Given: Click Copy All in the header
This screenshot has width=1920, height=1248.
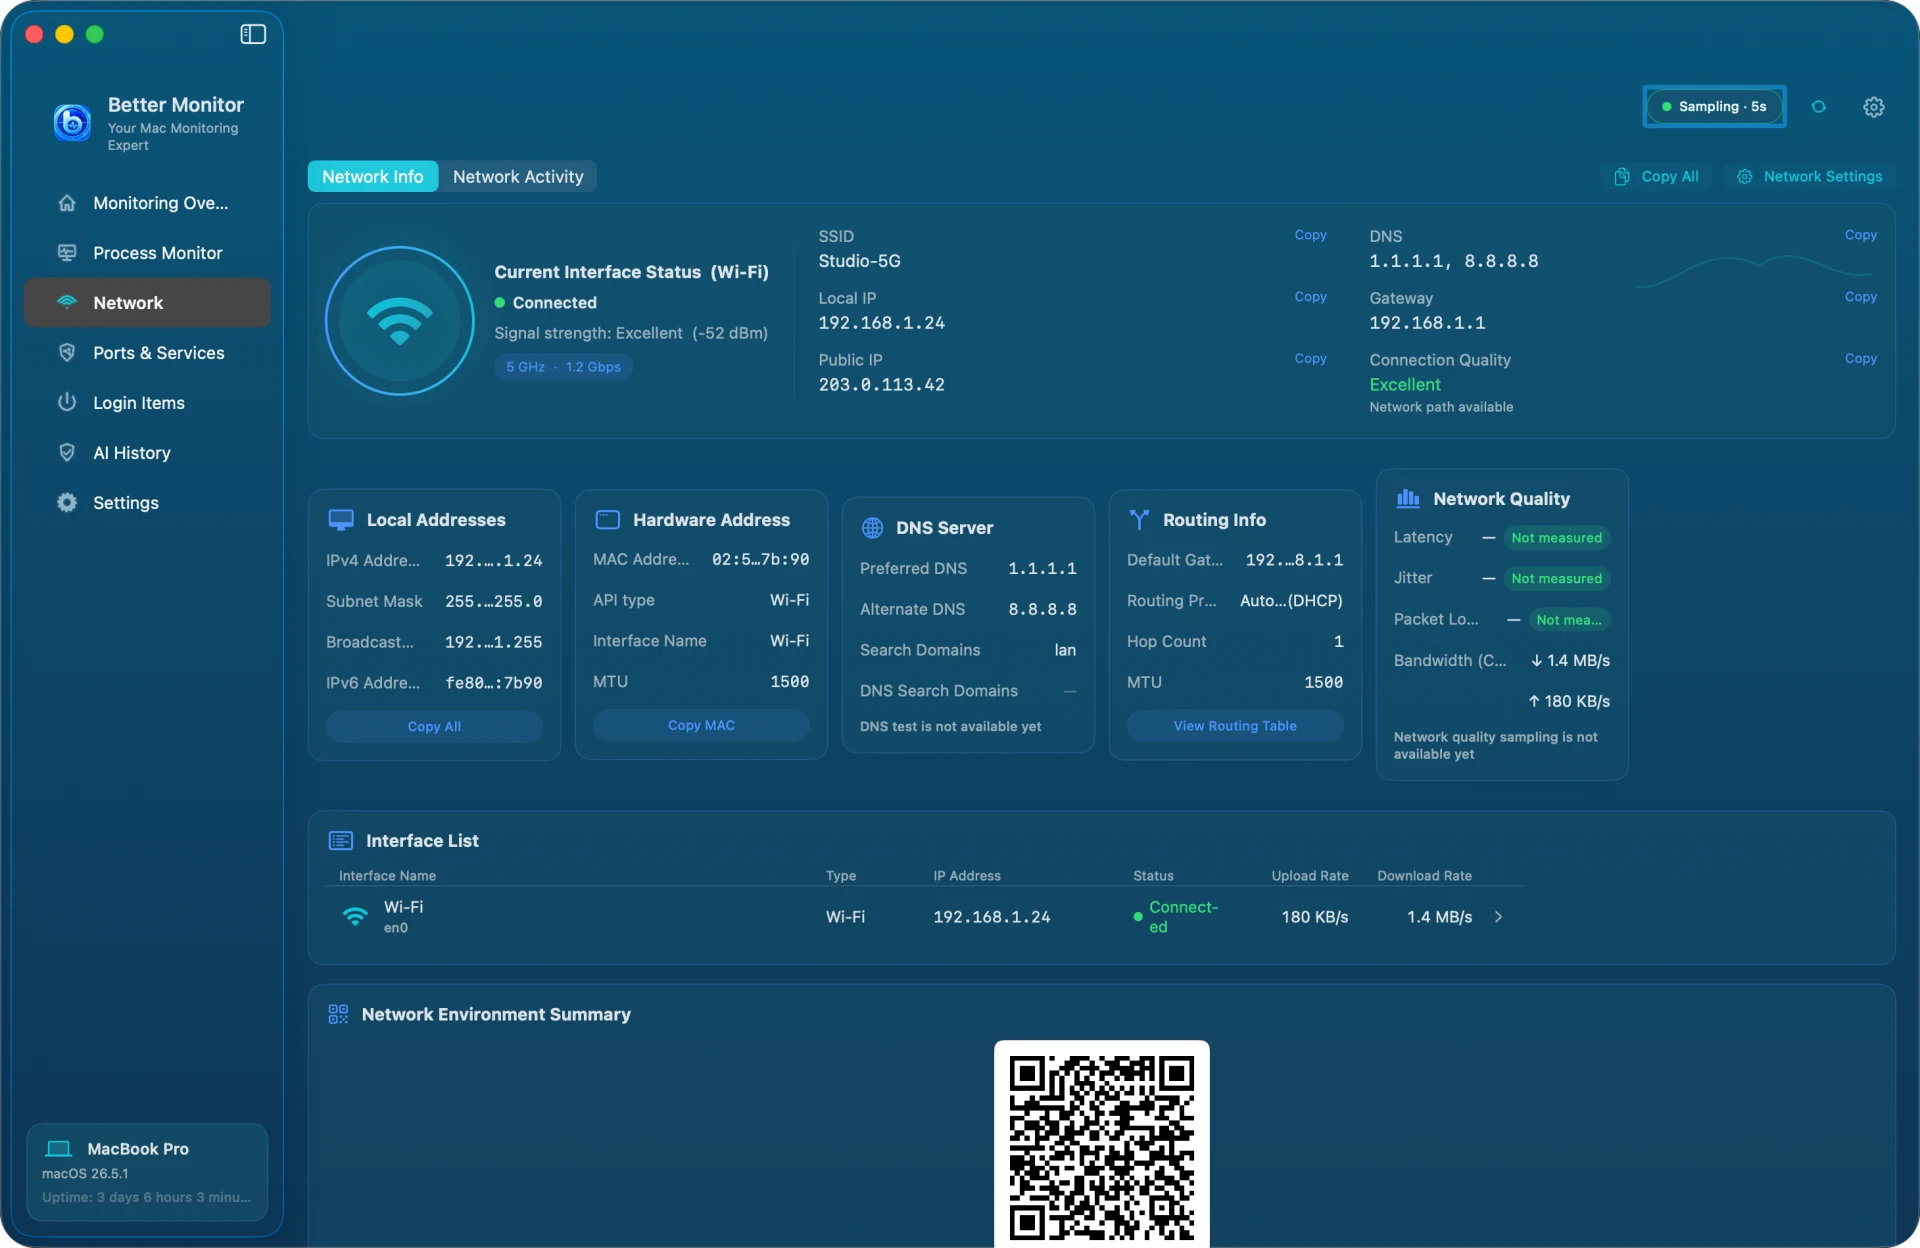Looking at the screenshot, I should coord(1657,176).
